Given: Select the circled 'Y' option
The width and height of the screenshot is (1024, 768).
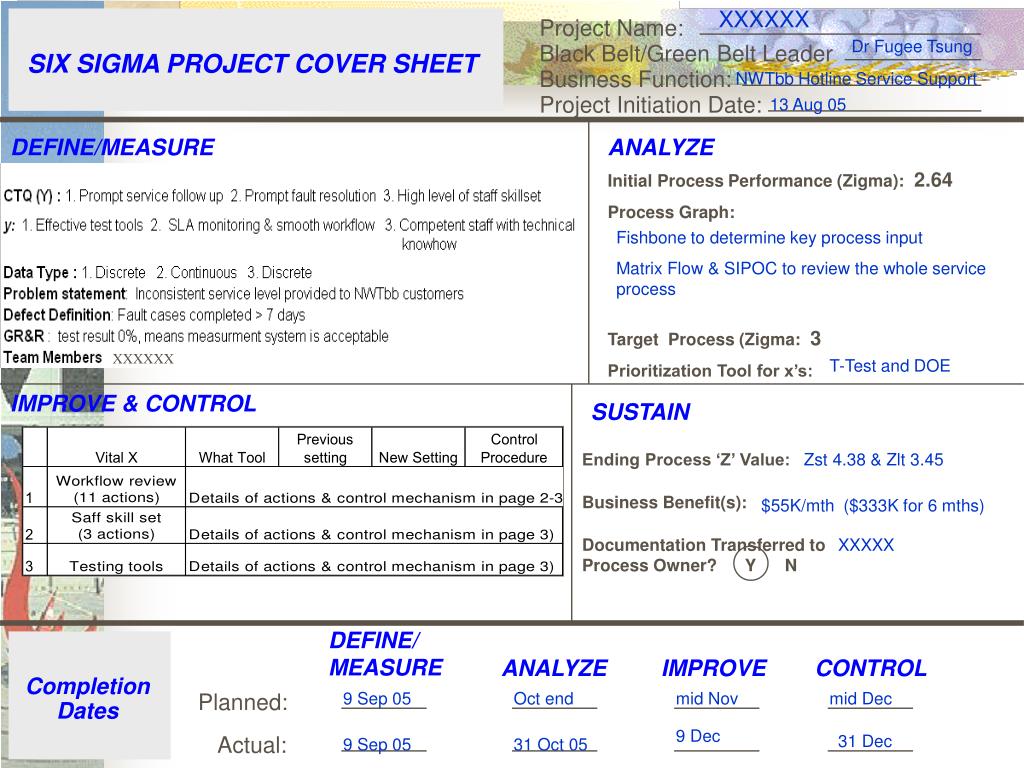Looking at the screenshot, I should (x=750, y=564).
